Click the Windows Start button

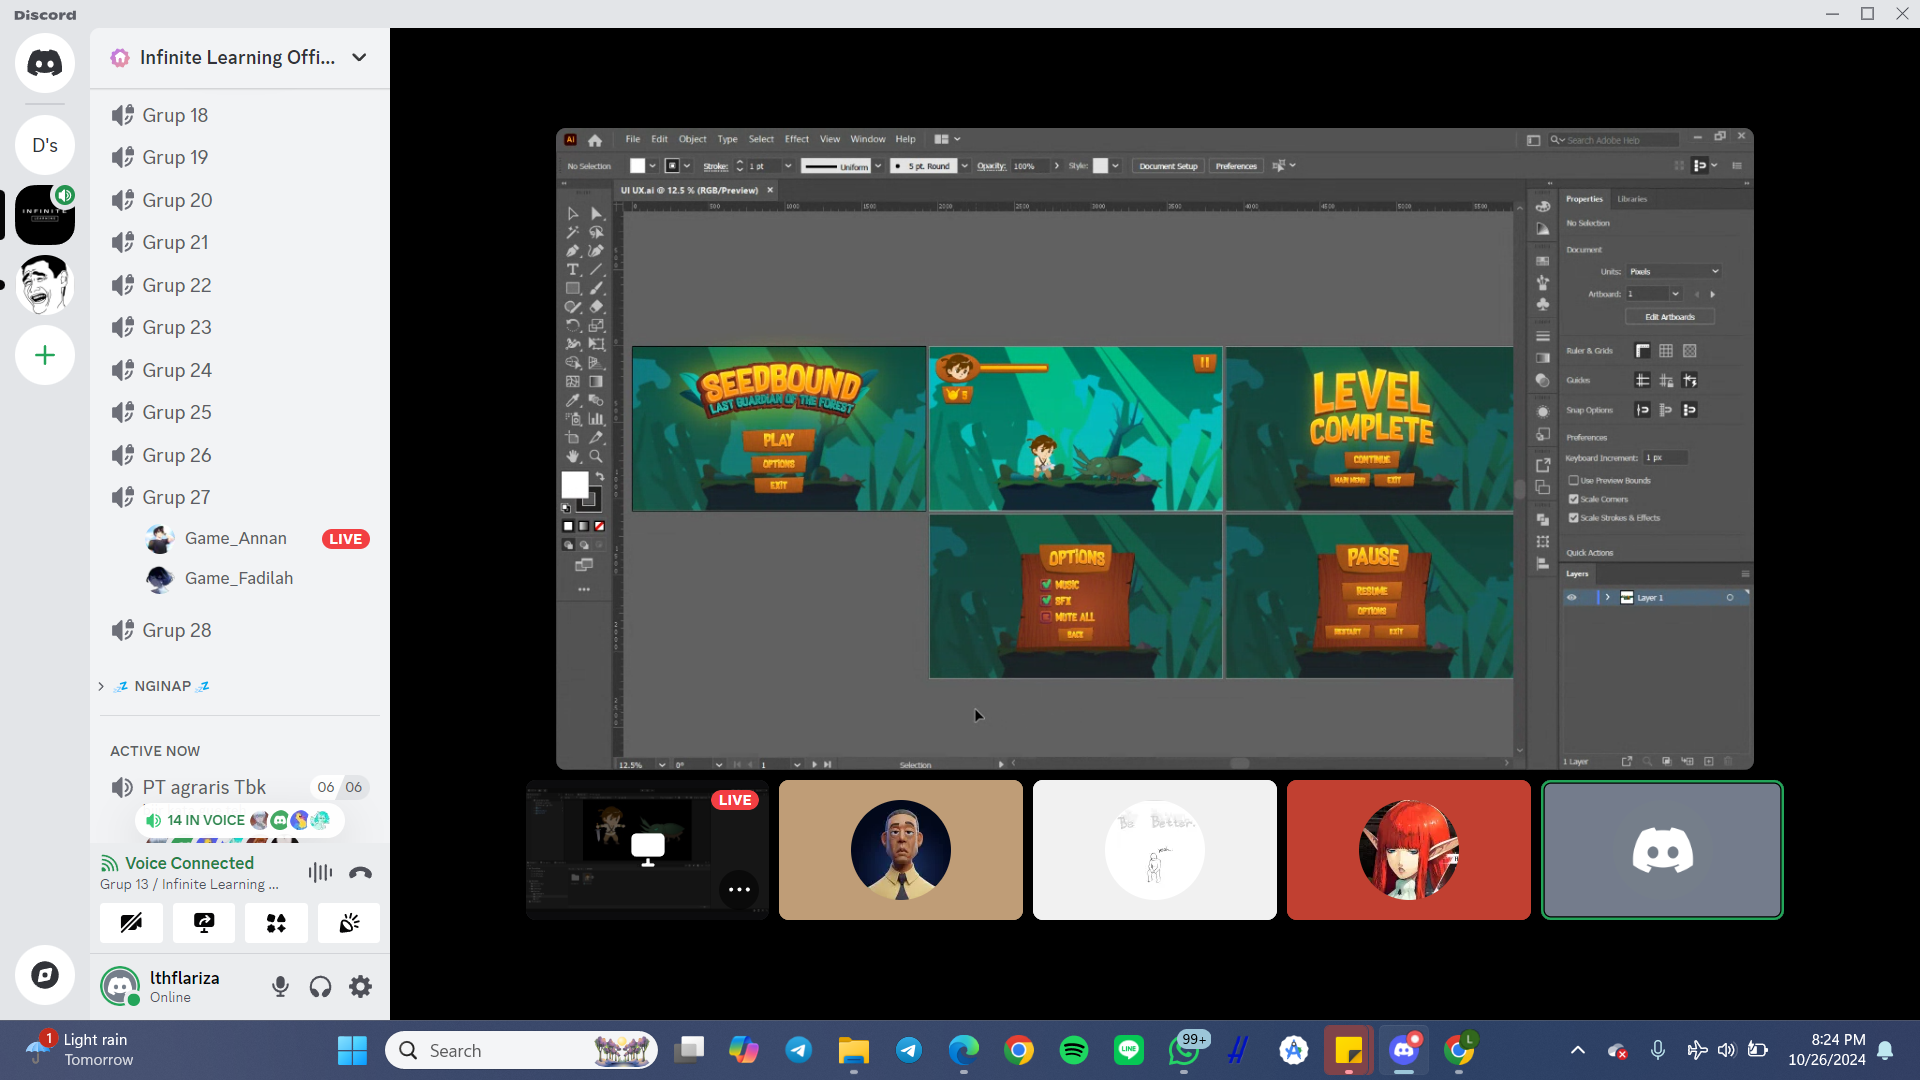pos(352,1050)
